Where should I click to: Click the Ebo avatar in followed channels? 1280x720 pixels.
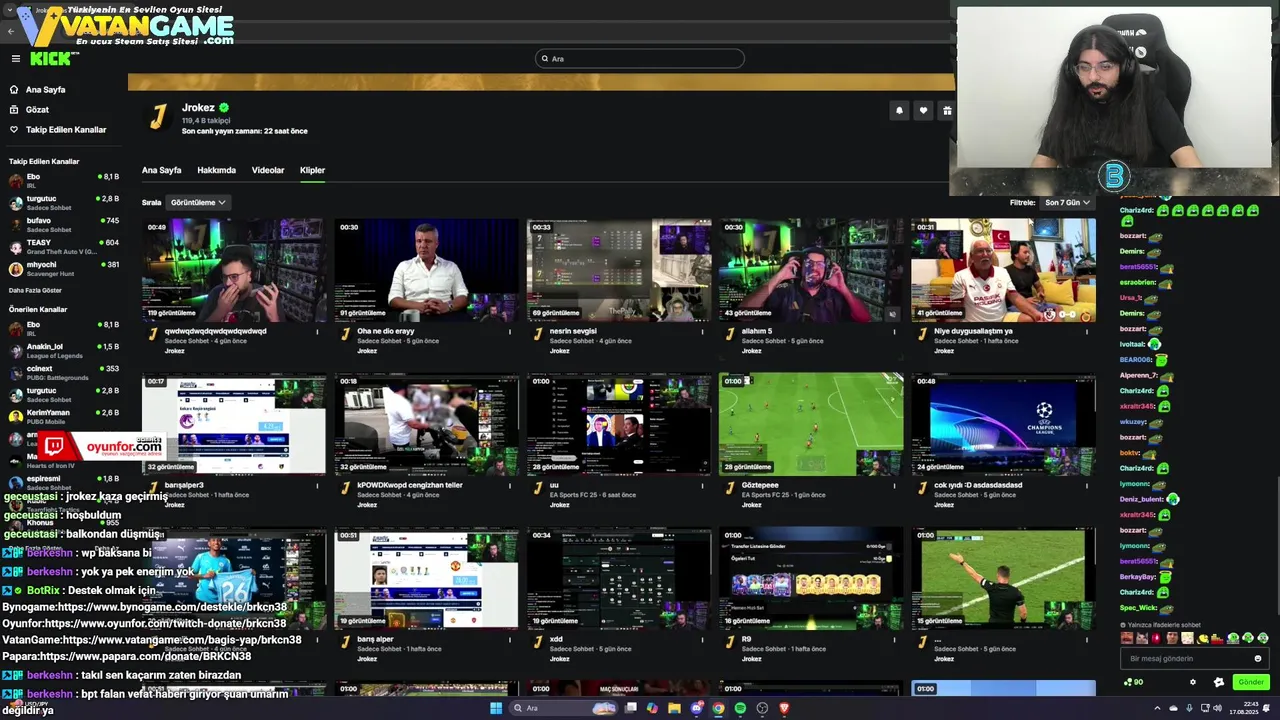[16, 180]
